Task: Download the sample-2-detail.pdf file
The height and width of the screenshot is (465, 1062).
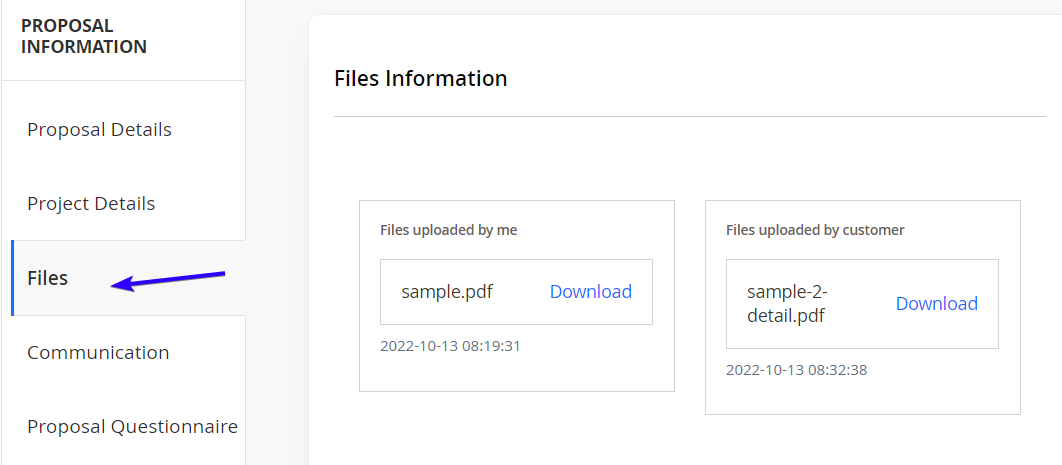Action: pos(937,304)
